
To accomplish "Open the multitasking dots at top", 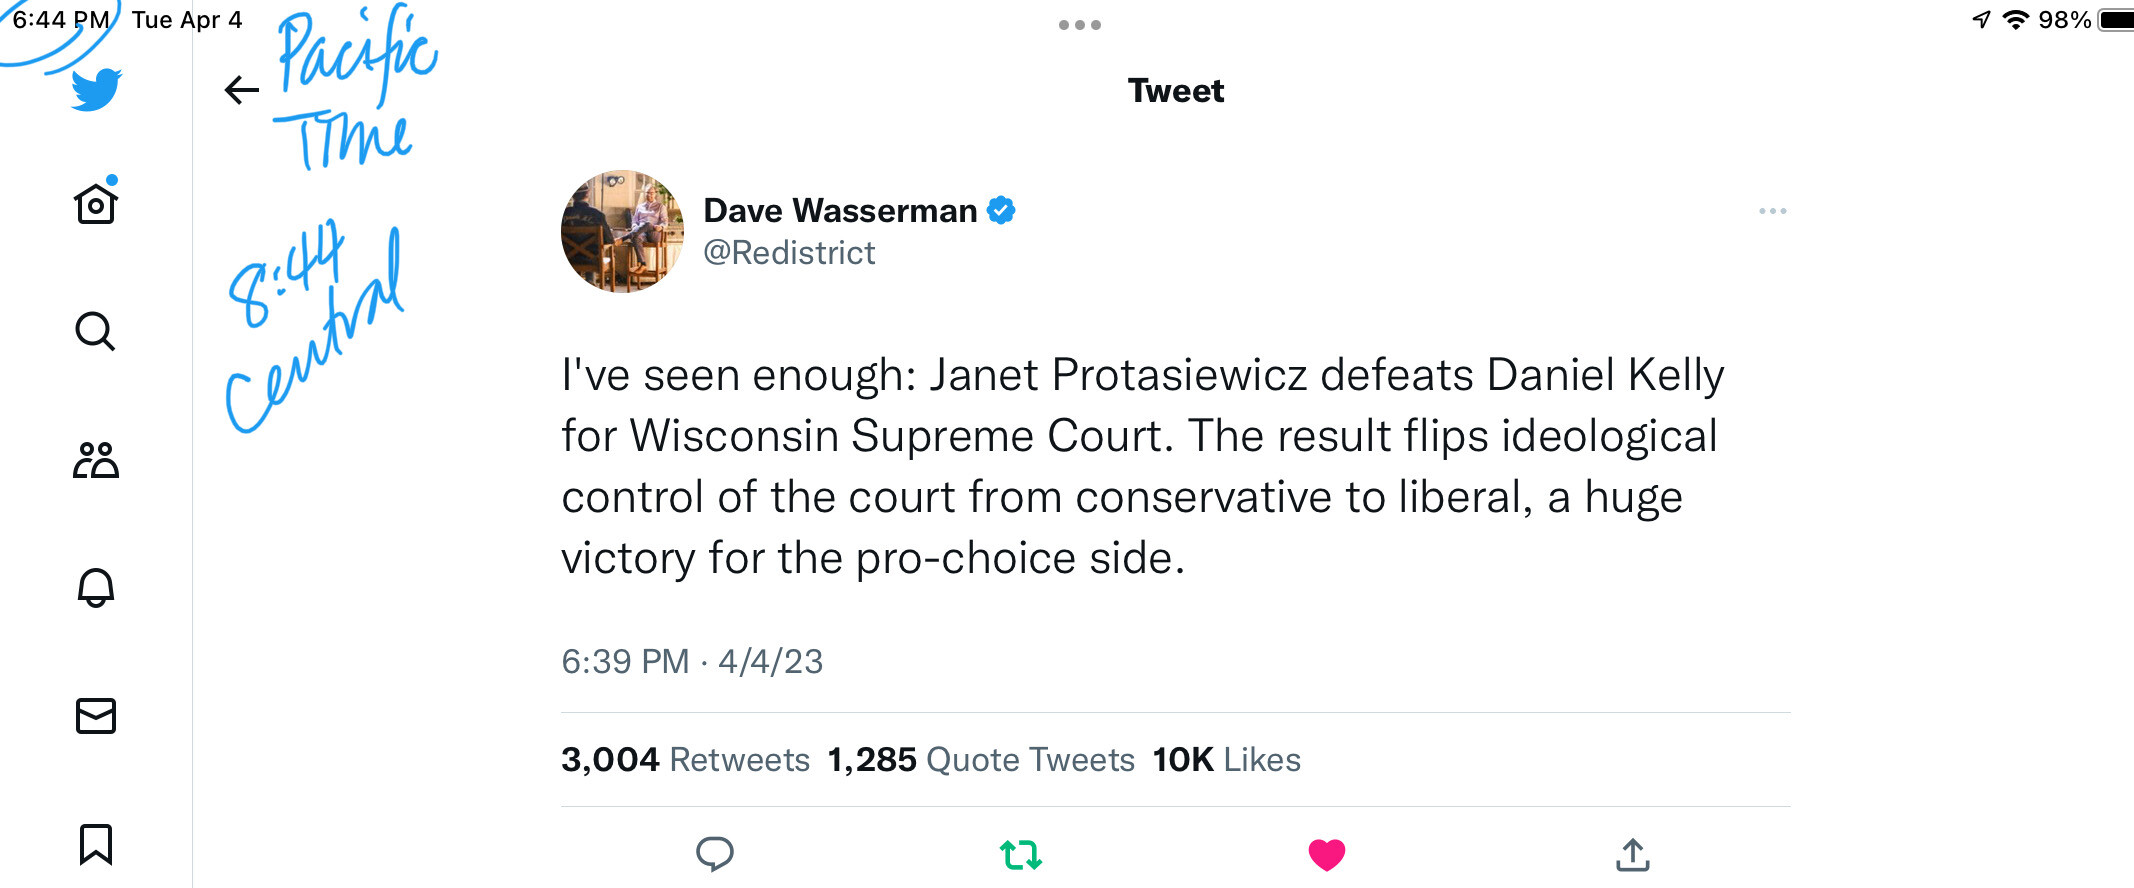I will (x=1080, y=25).
